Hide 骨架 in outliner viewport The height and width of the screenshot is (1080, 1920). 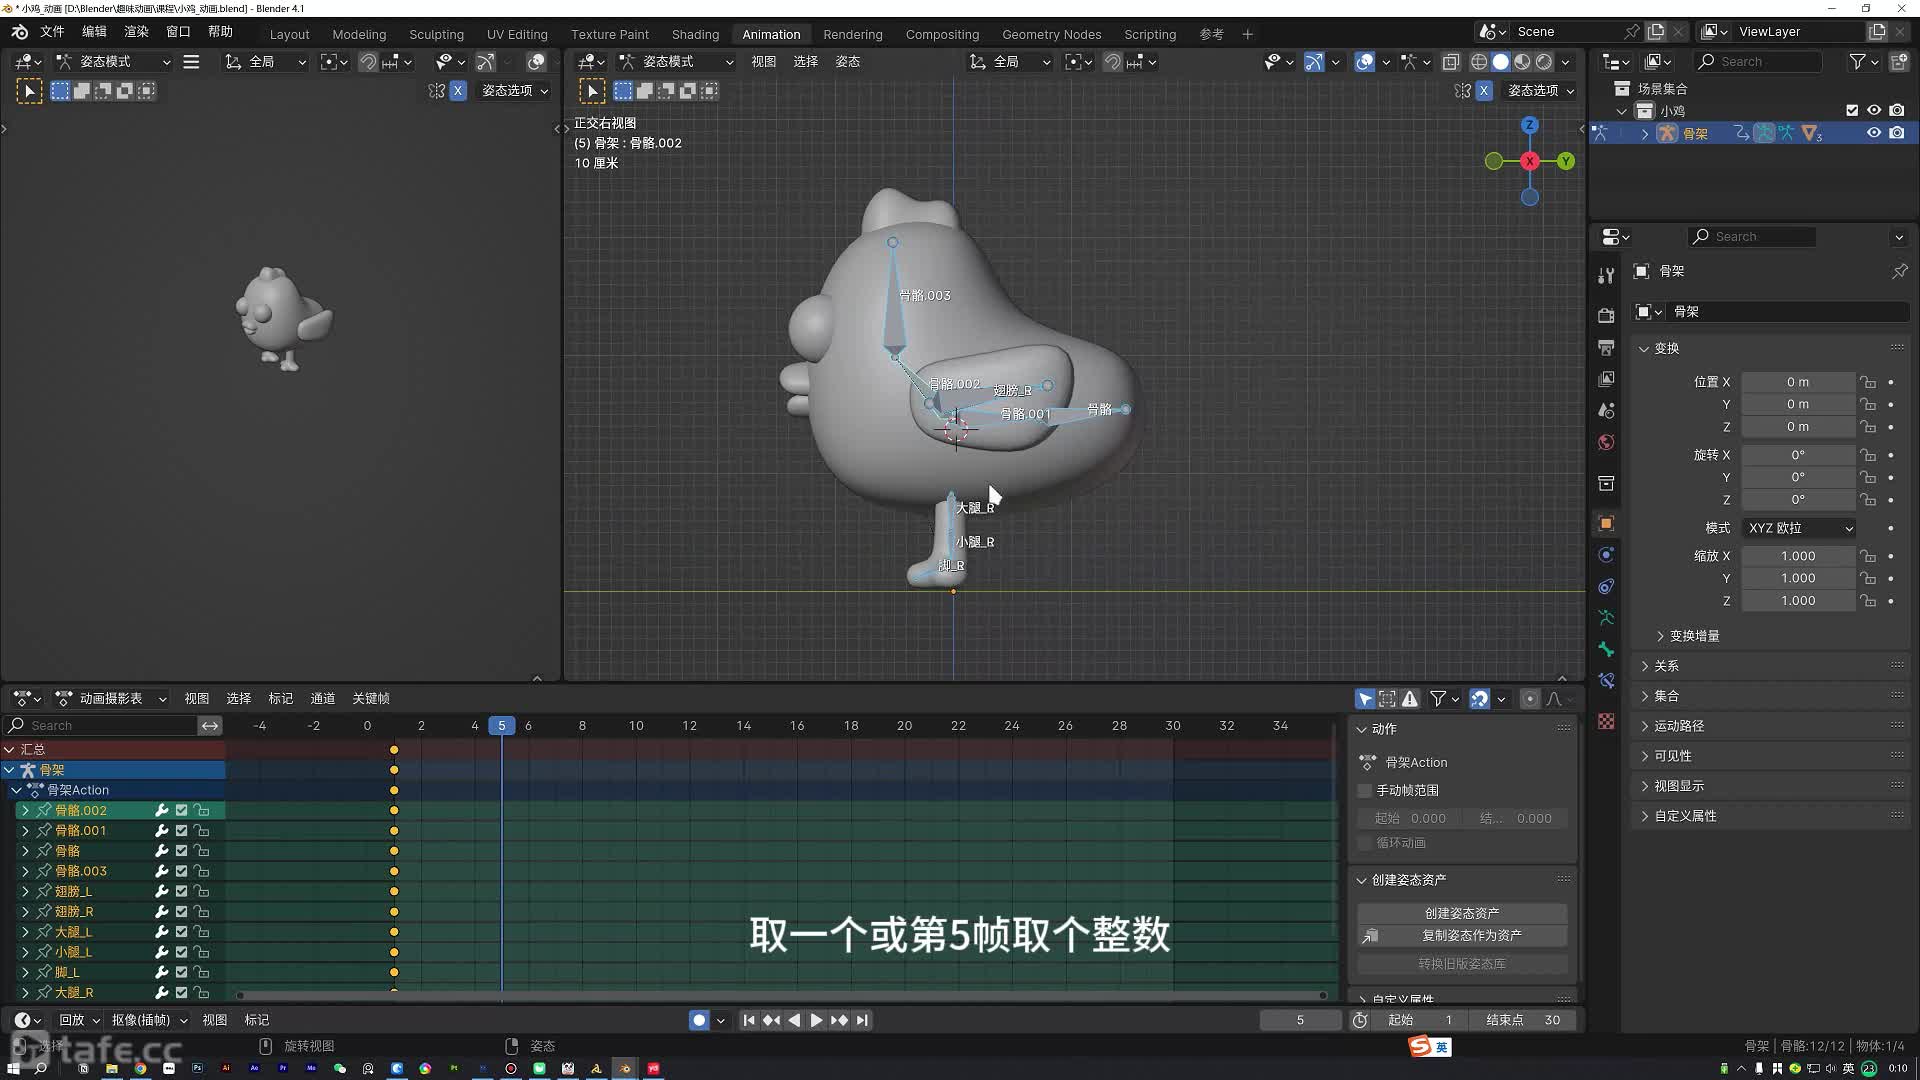[x=1874, y=133]
